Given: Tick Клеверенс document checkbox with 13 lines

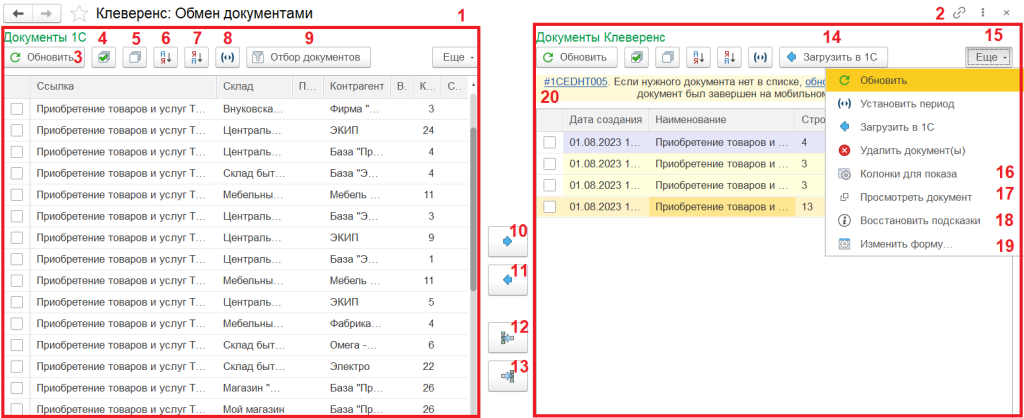Looking at the screenshot, I should click(x=550, y=206).
